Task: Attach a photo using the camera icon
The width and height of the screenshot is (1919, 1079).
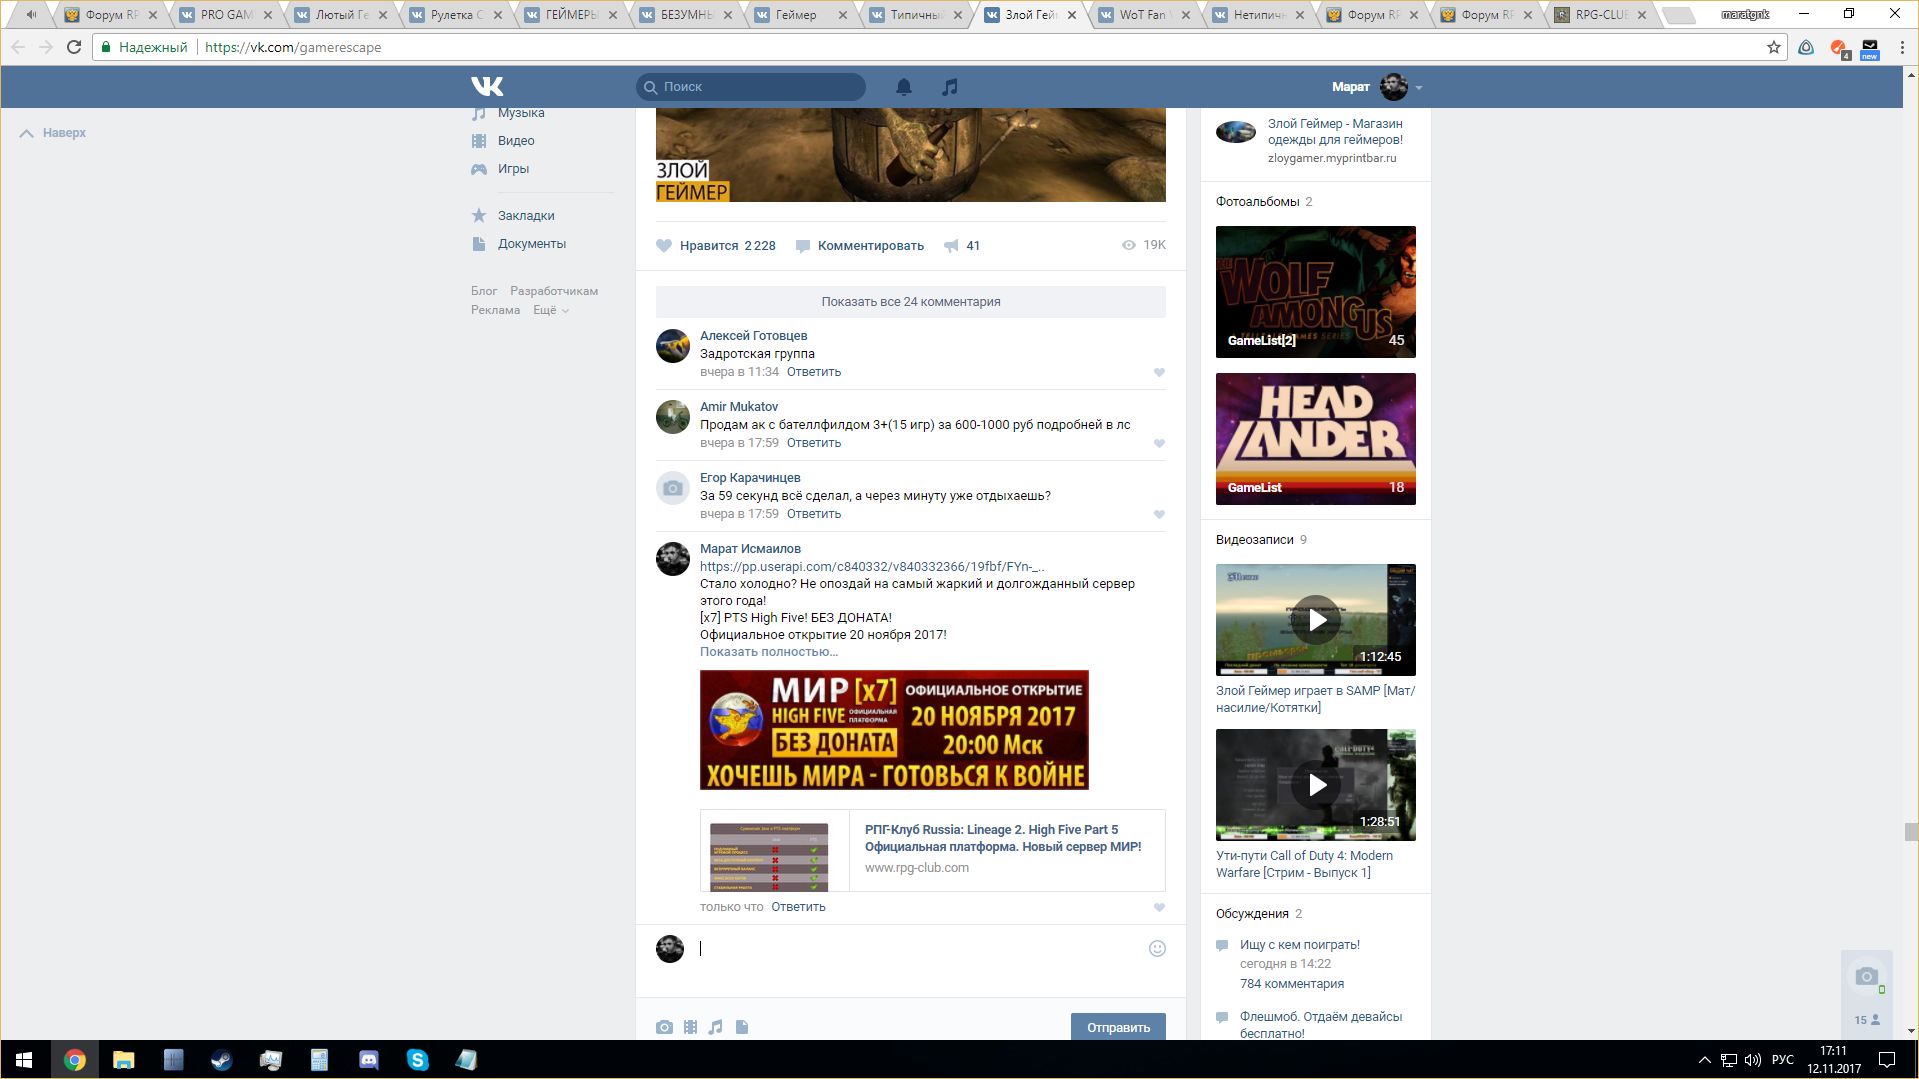Action: coord(664,1027)
